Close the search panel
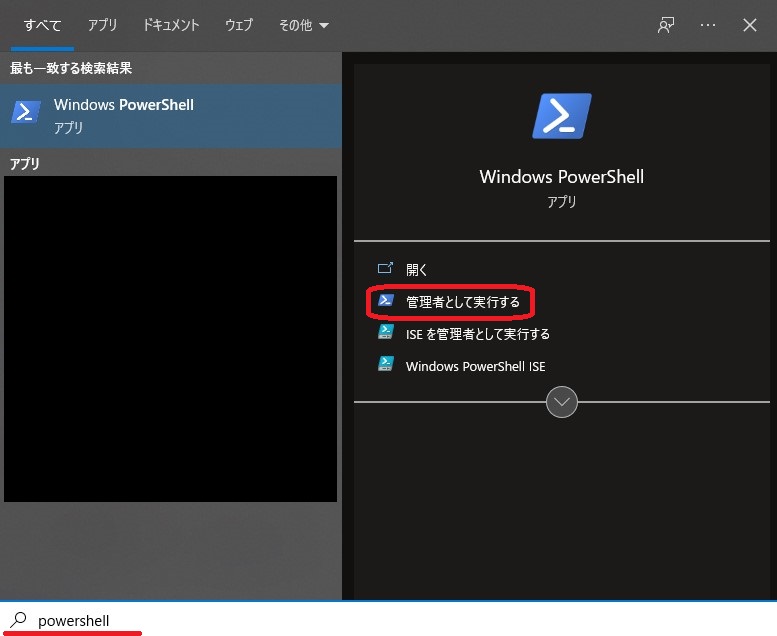This screenshot has width=777, height=636. tap(750, 25)
